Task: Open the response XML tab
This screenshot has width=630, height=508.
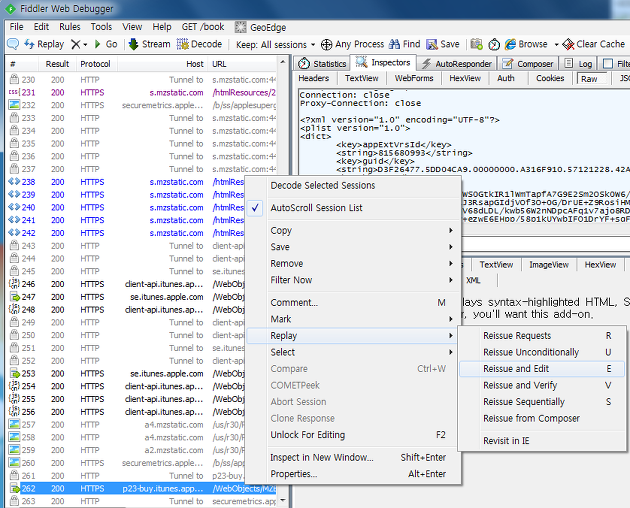Action: [x=473, y=281]
